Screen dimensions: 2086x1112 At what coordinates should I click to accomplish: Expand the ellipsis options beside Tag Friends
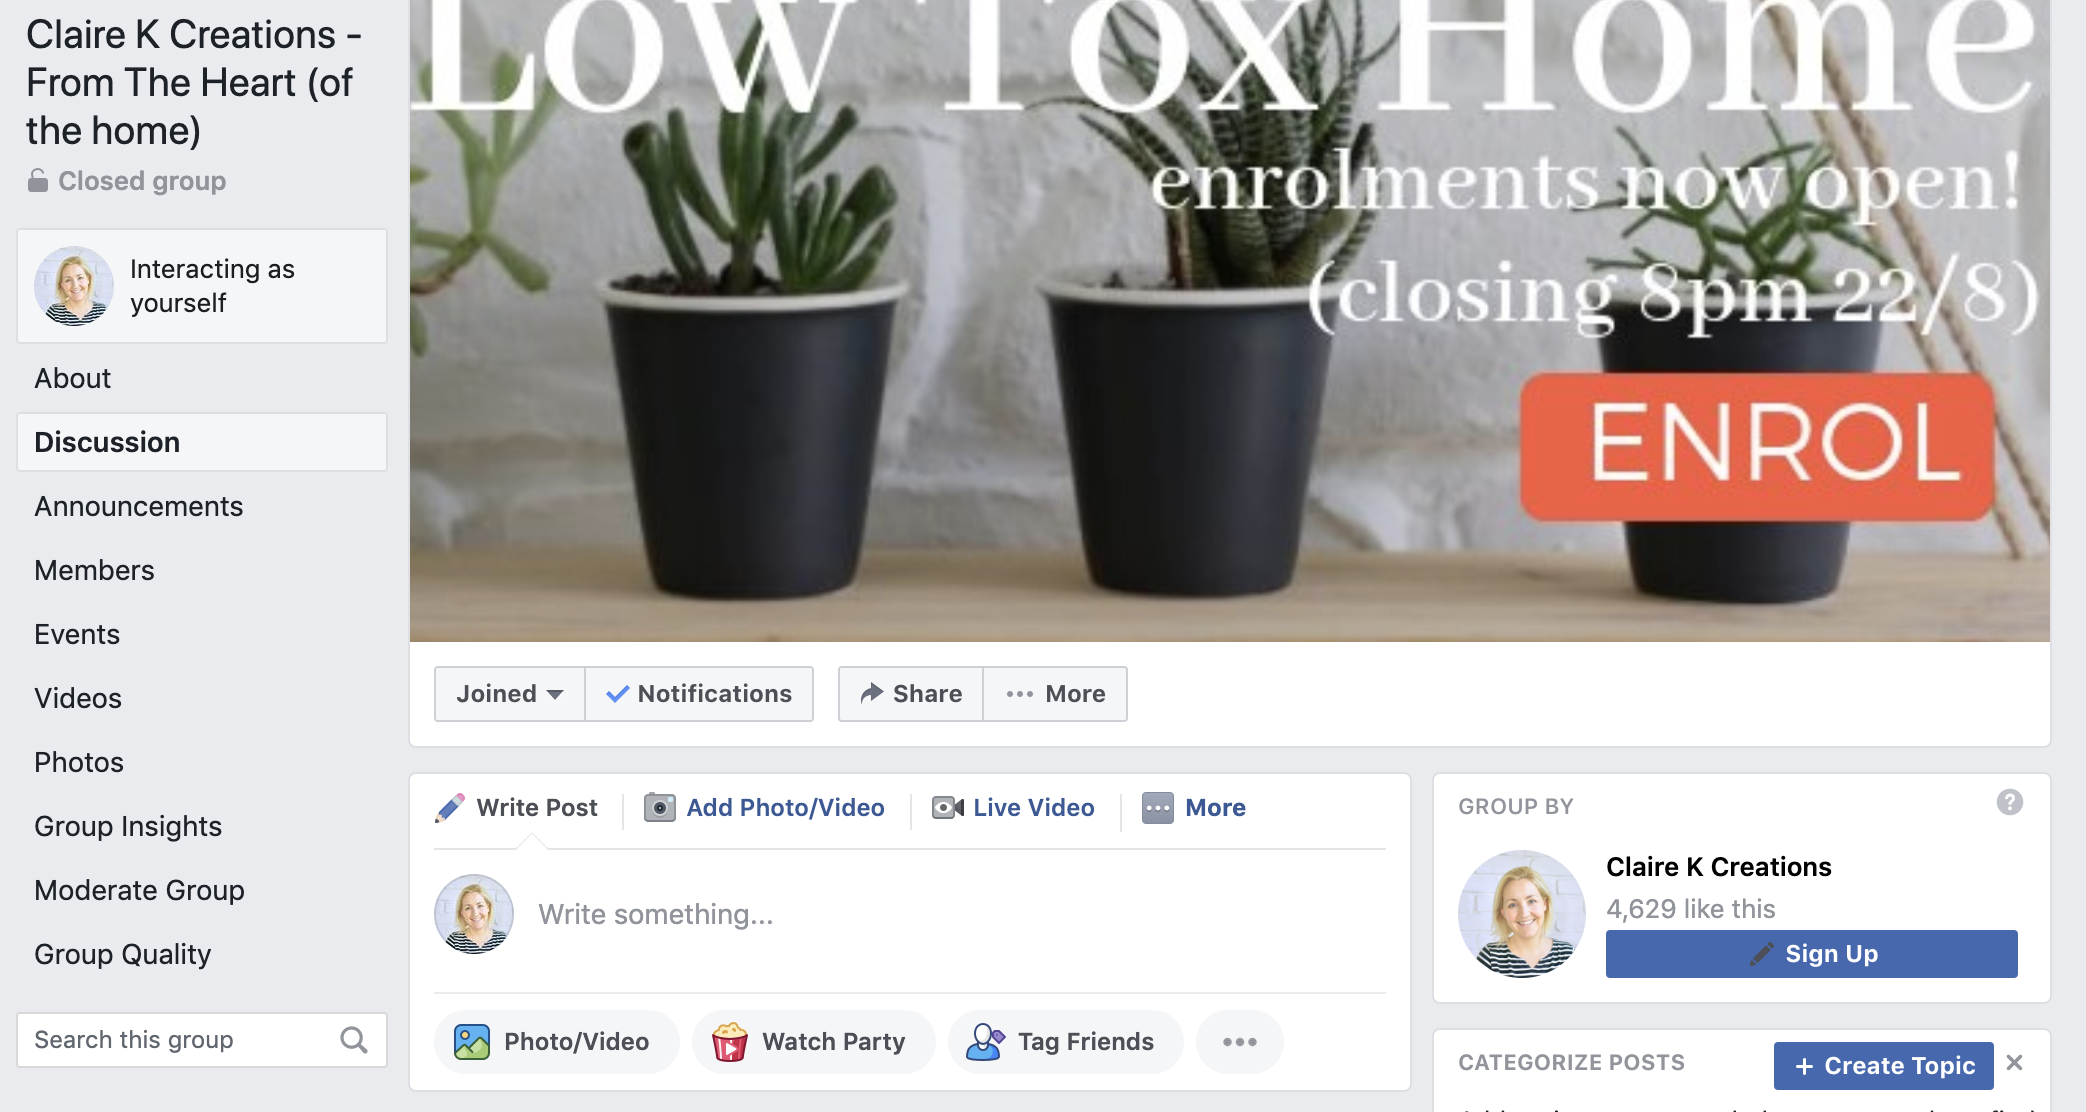click(1240, 1042)
